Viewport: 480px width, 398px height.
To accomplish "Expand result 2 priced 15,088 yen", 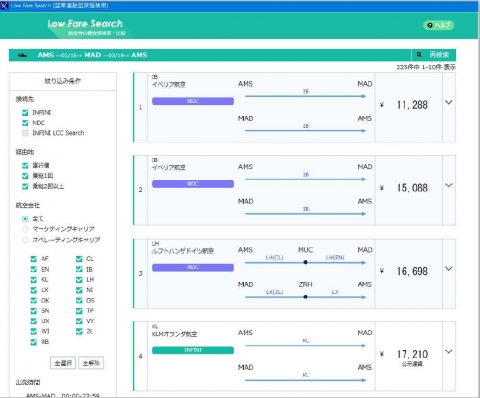I will [x=449, y=185].
